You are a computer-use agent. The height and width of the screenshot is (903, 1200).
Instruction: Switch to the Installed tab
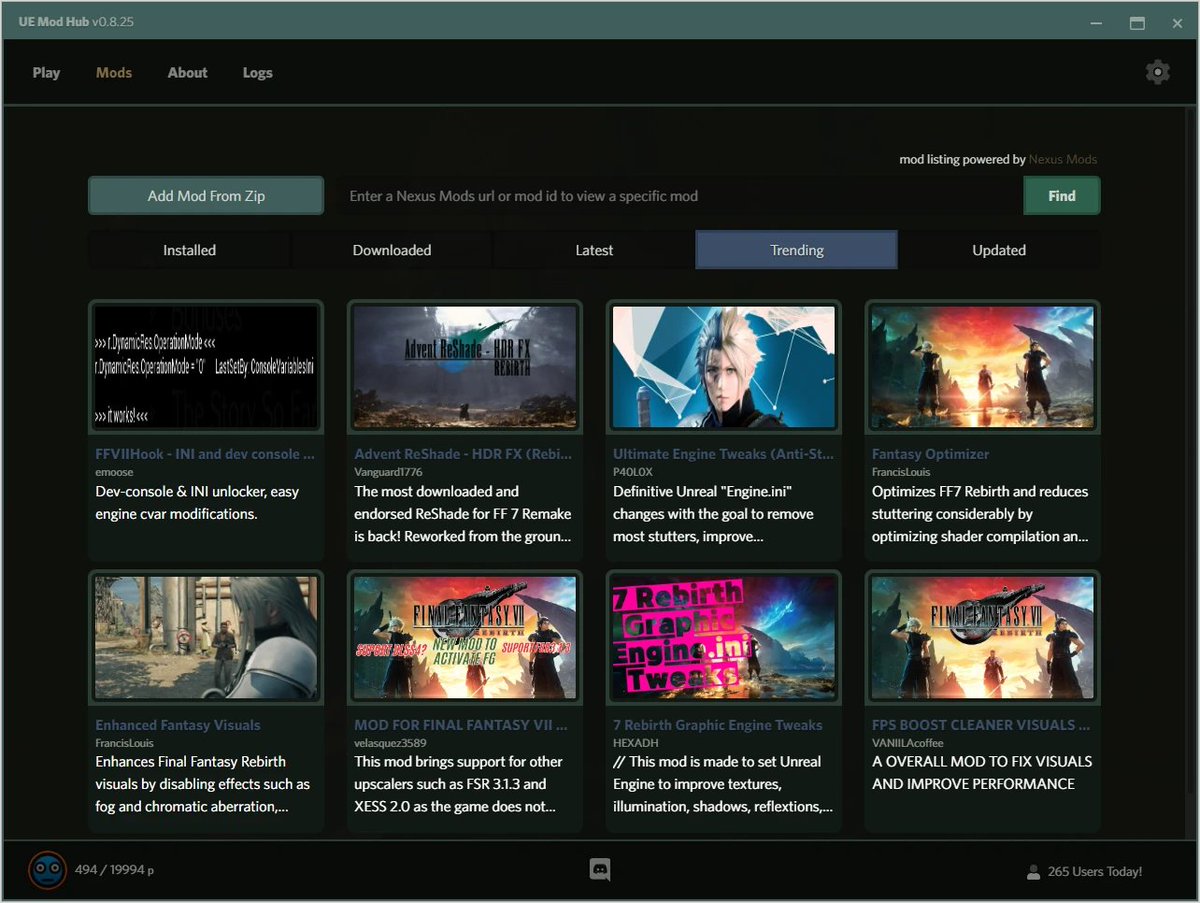click(x=189, y=250)
